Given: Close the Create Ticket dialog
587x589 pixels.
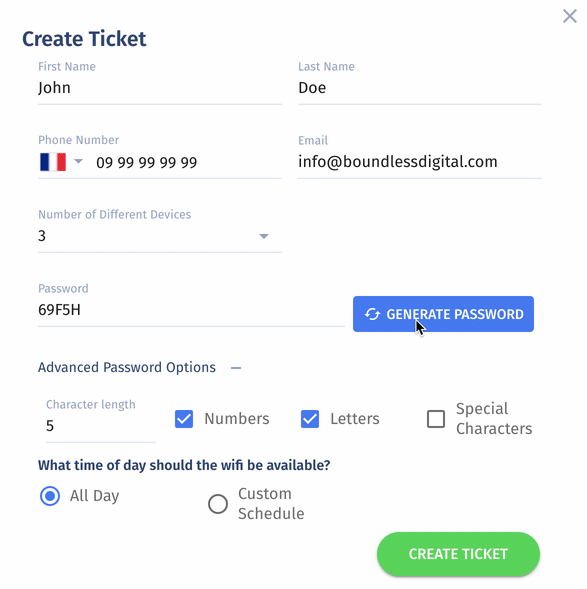Looking at the screenshot, I should pyautogui.click(x=569, y=16).
